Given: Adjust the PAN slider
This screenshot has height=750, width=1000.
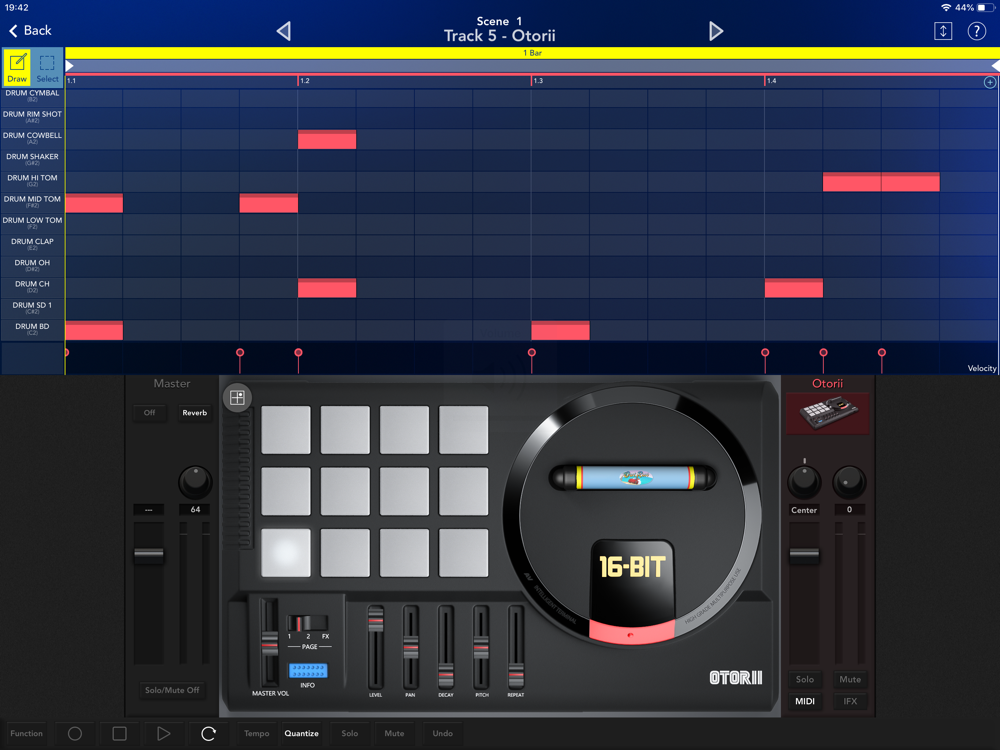Looking at the screenshot, I should pos(411,646).
